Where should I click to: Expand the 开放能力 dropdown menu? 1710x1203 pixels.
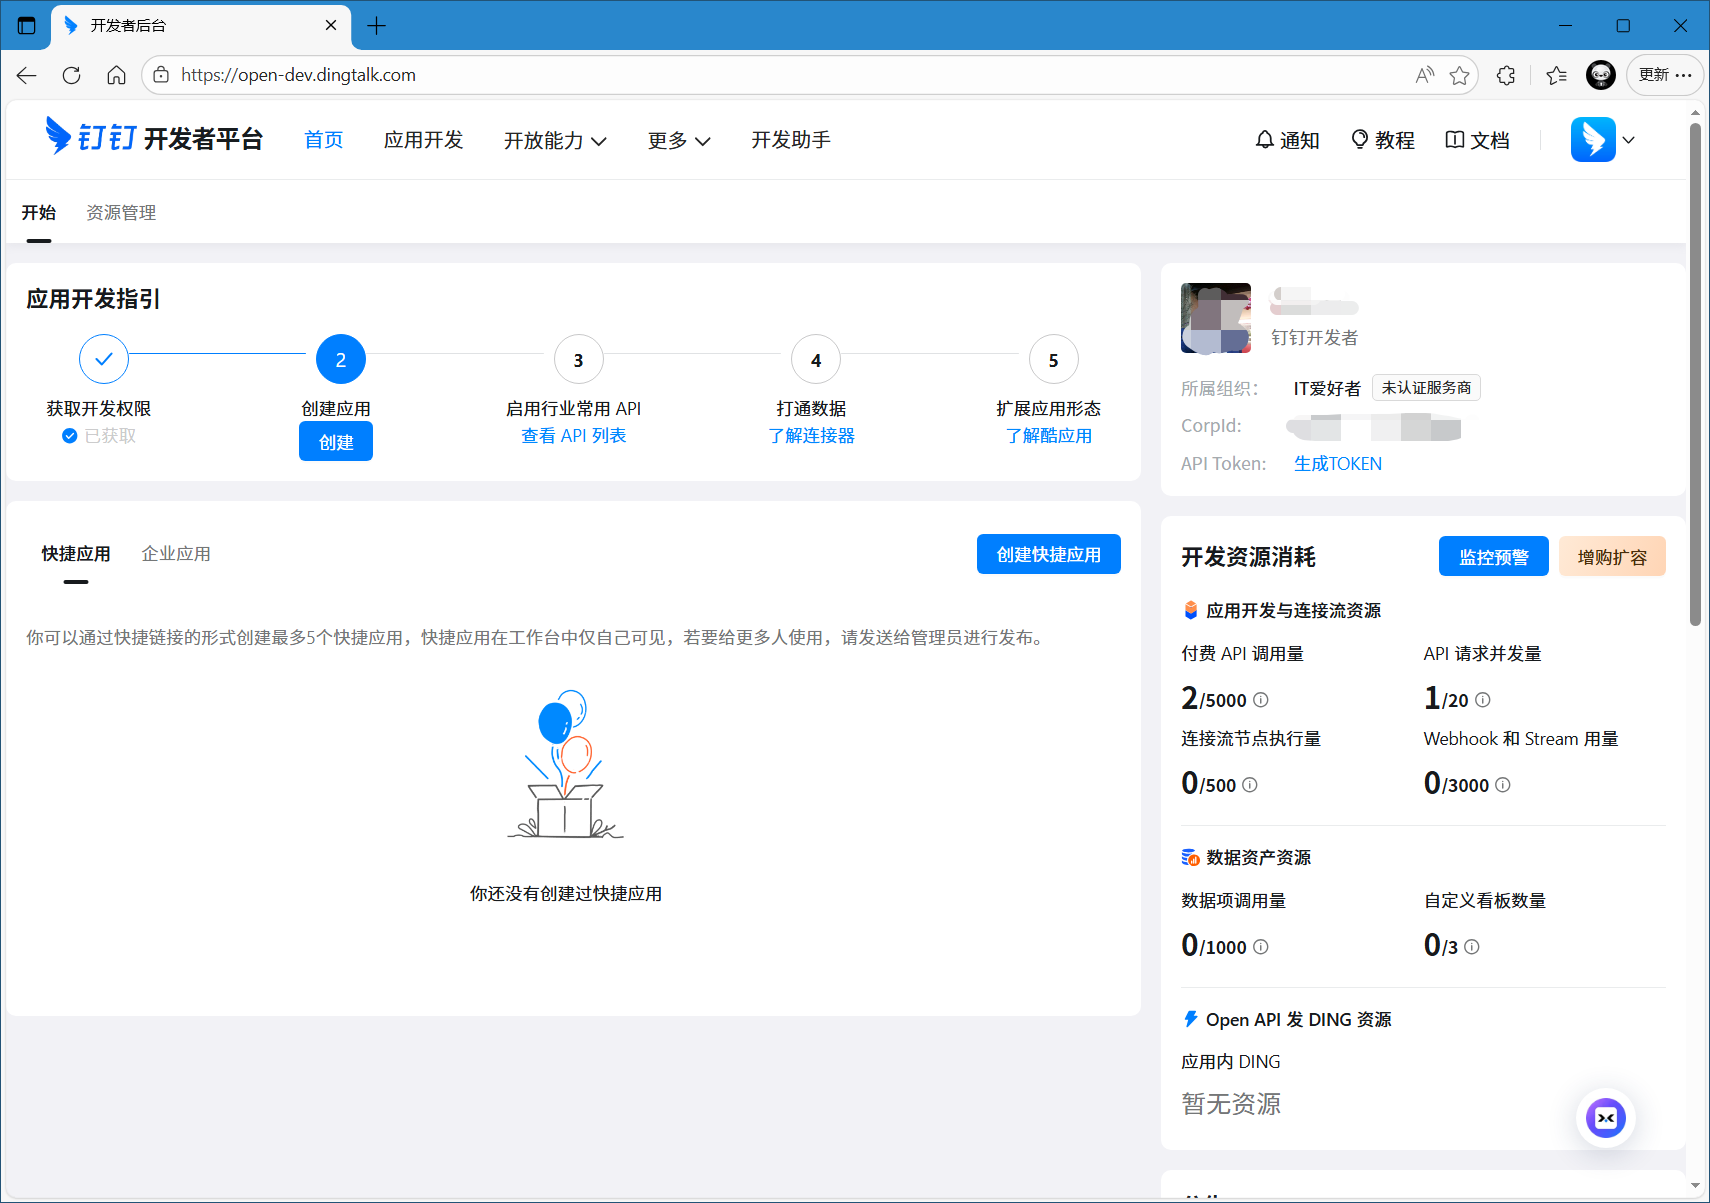tap(555, 140)
